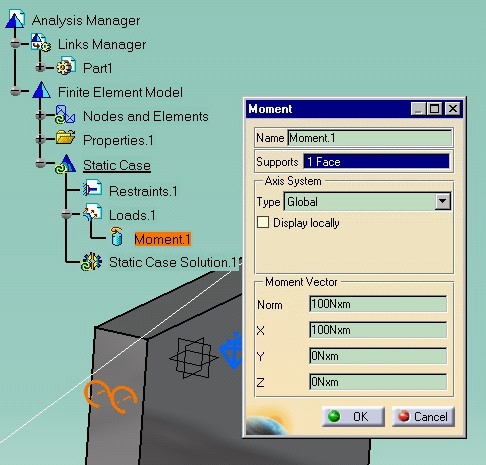486x465 pixels.
Task: Expand the Part1 tree node
Action: point(40,68)
